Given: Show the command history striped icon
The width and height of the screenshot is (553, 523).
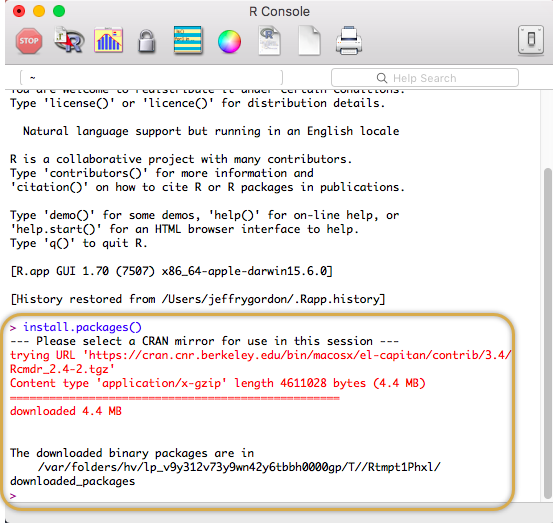Looking at the screenshot, I should [x=188, y=40].
